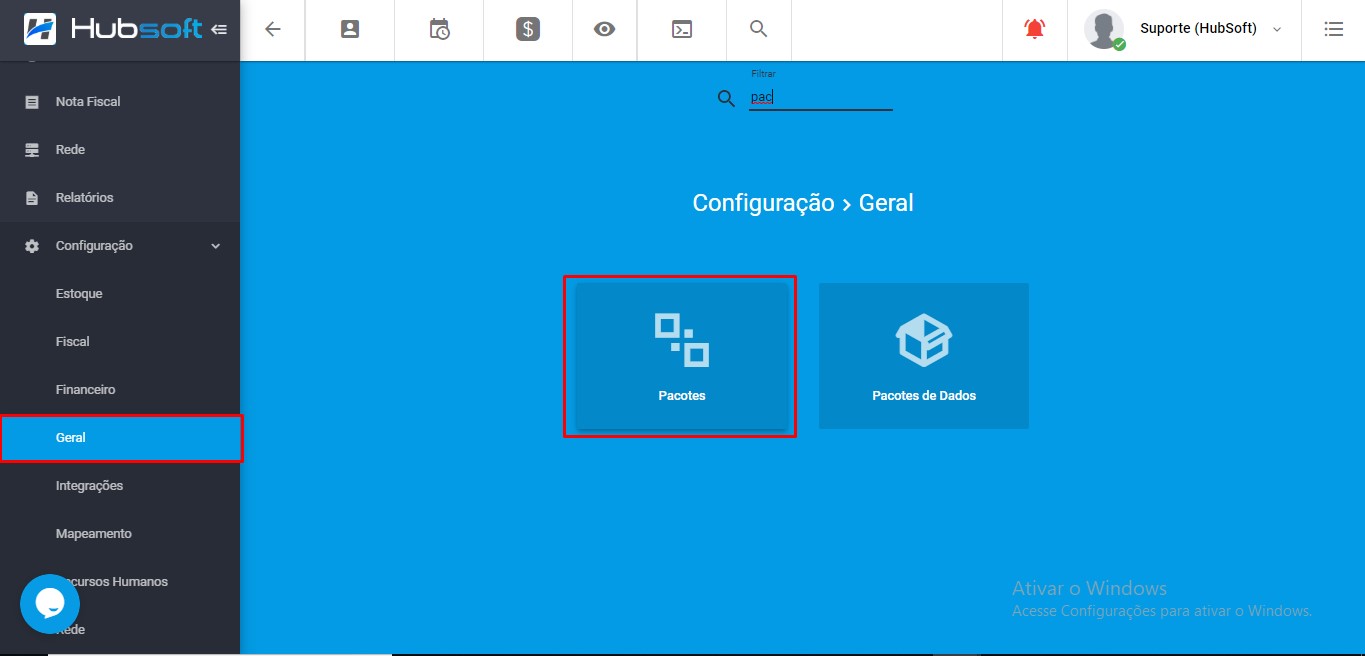Open the Pacotes tile
1365x656 pixels.
681,357
